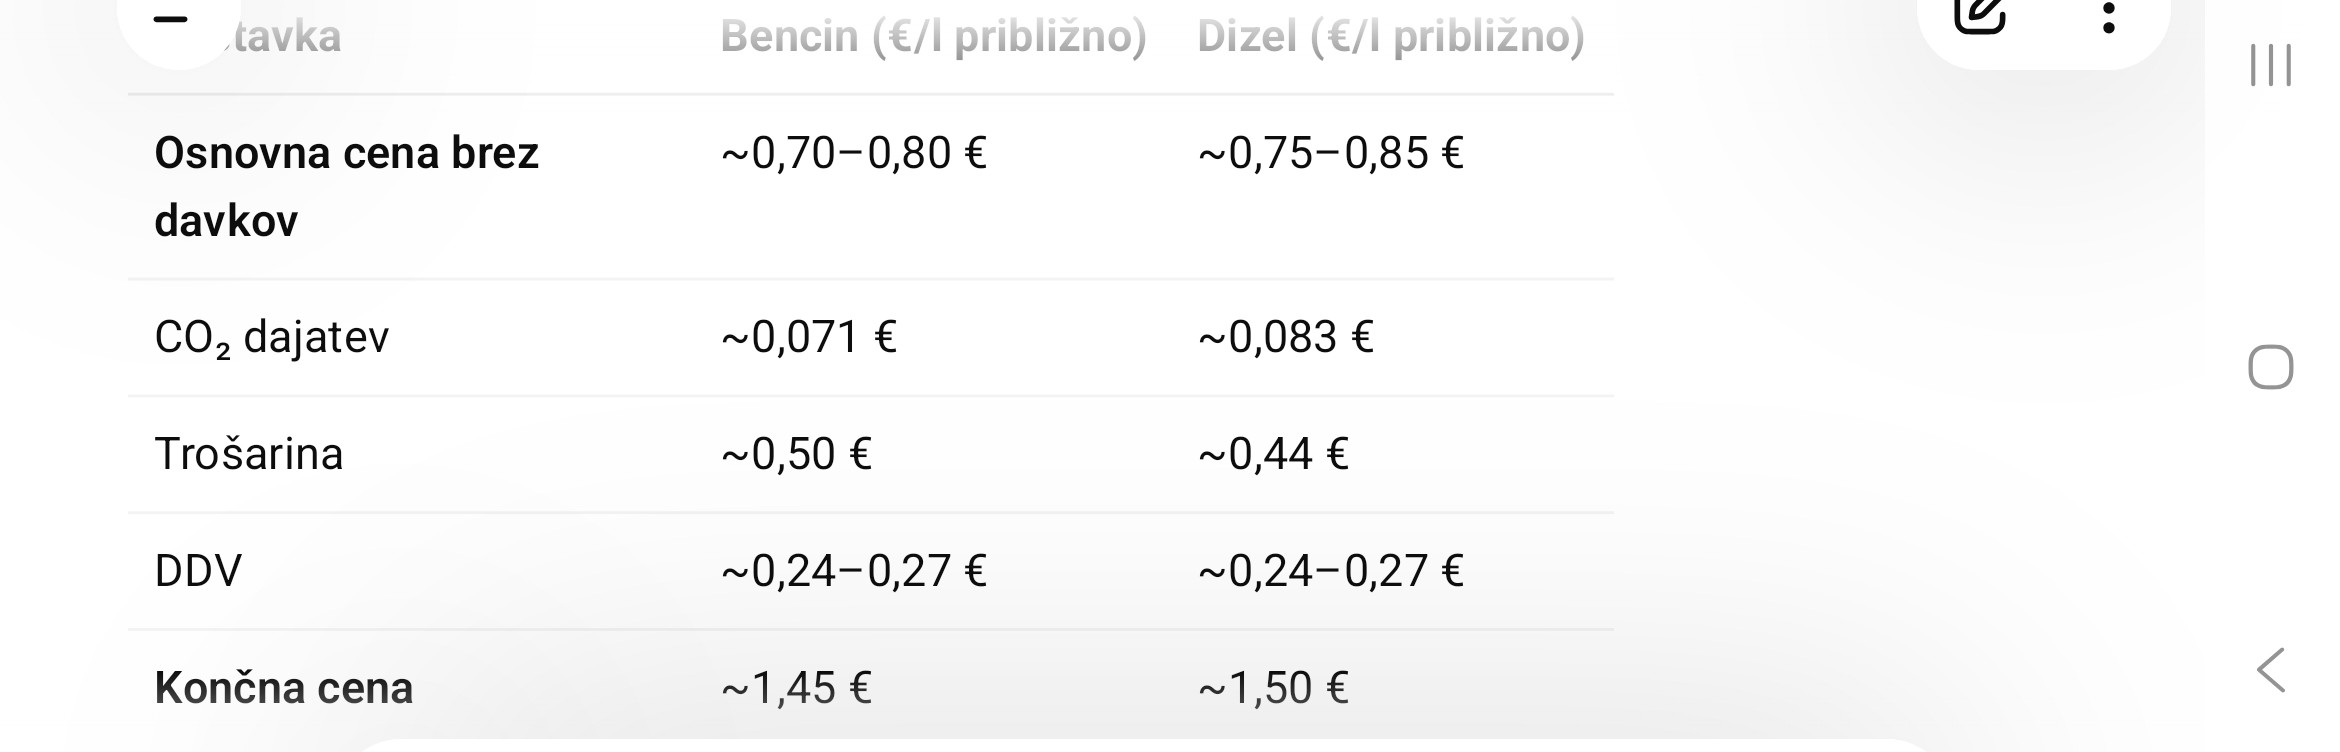Image resolution: width=2340 pixels, height=752 pixels.
Task: Tap DDV row label
Action: pyautogui.click(x=198, y=571)
